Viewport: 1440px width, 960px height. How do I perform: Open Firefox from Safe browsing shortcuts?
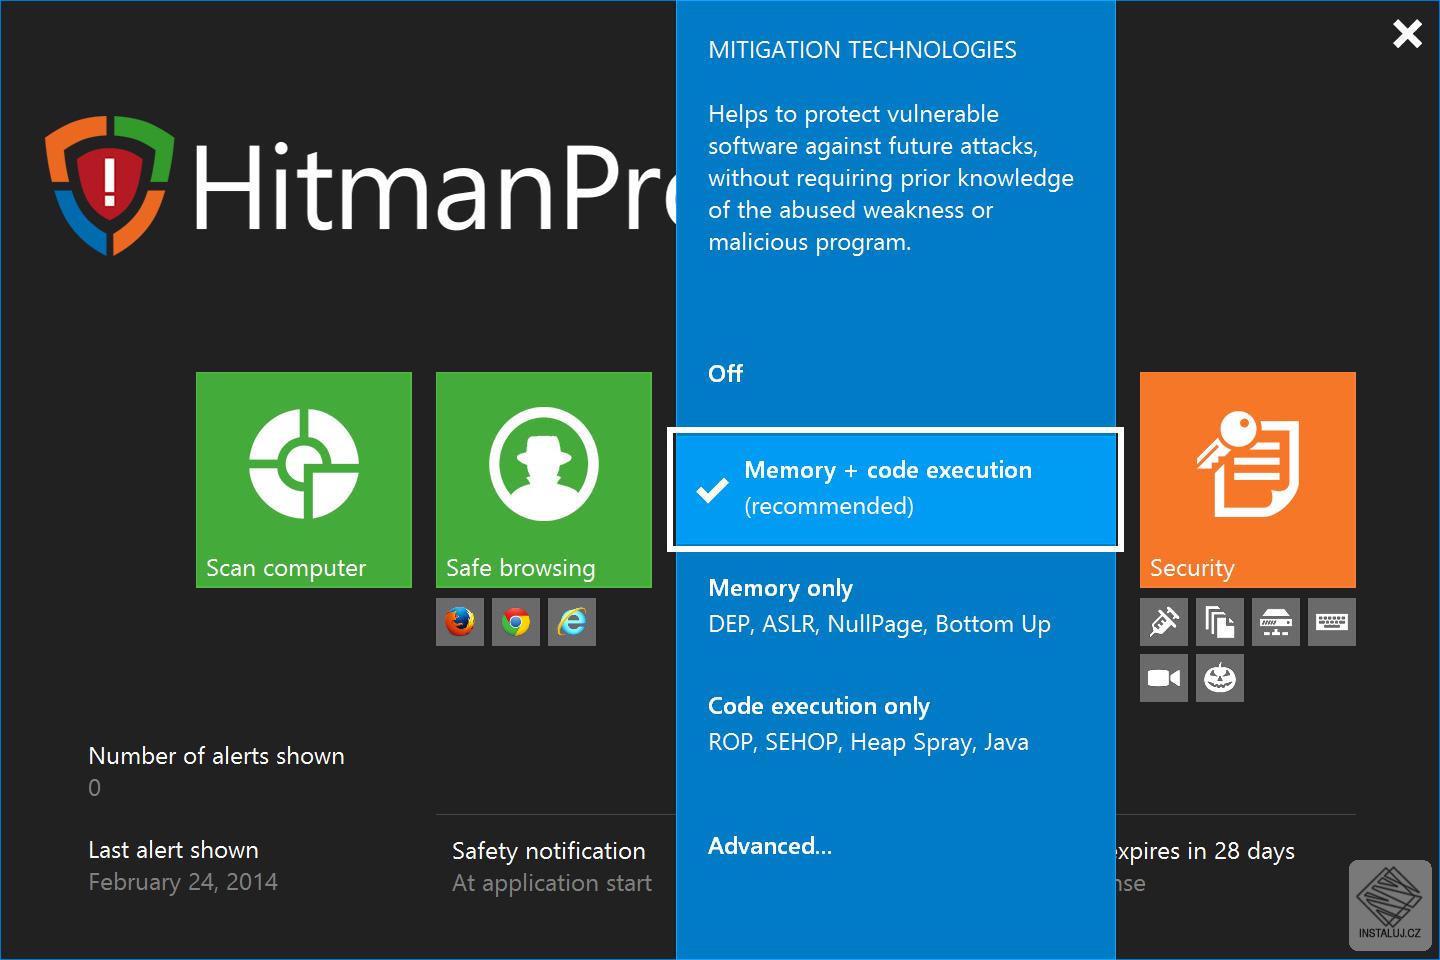pyautogui.click(x=459, y=621)
